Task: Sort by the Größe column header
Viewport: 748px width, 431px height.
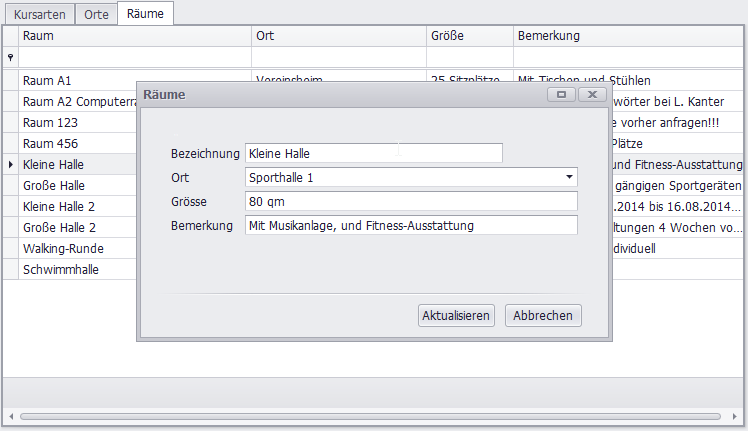Action: point(469,36)
